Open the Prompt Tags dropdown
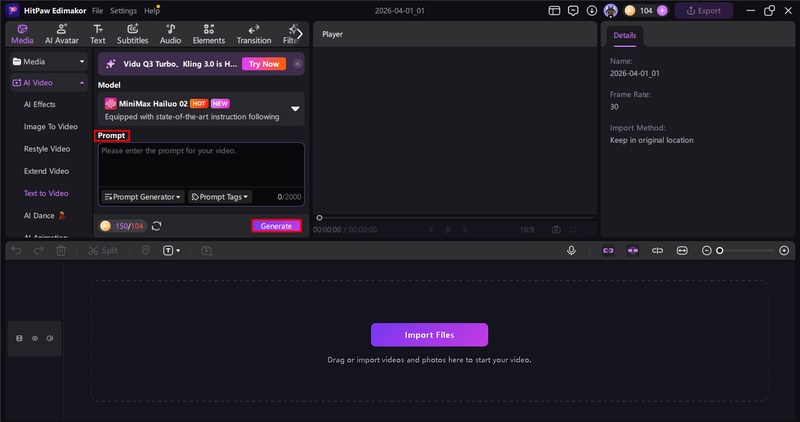This screenshot has width=800, height=422. click(x=220, y=197)
